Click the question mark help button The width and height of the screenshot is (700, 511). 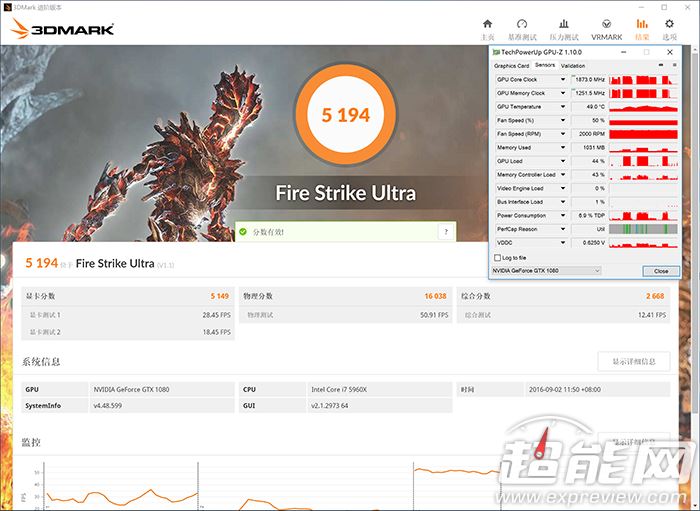[446, 232]
